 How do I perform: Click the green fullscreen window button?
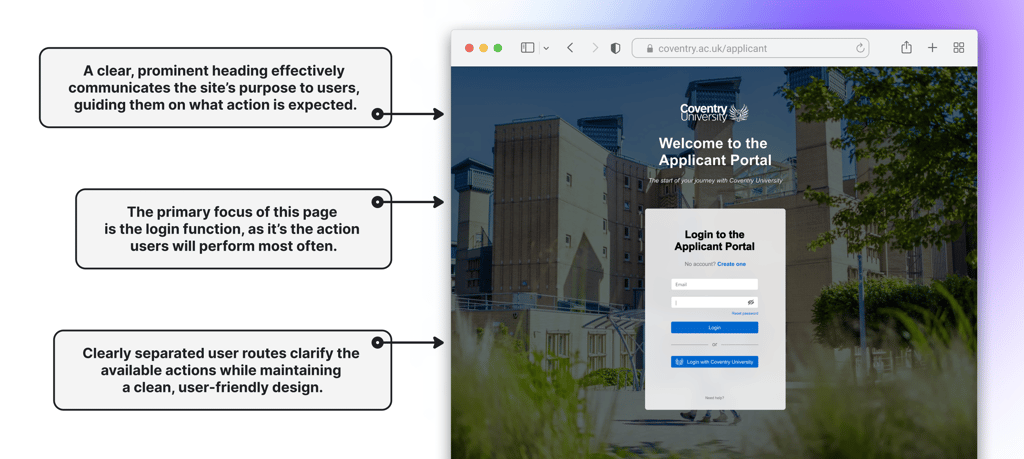(x=498, y=48)
